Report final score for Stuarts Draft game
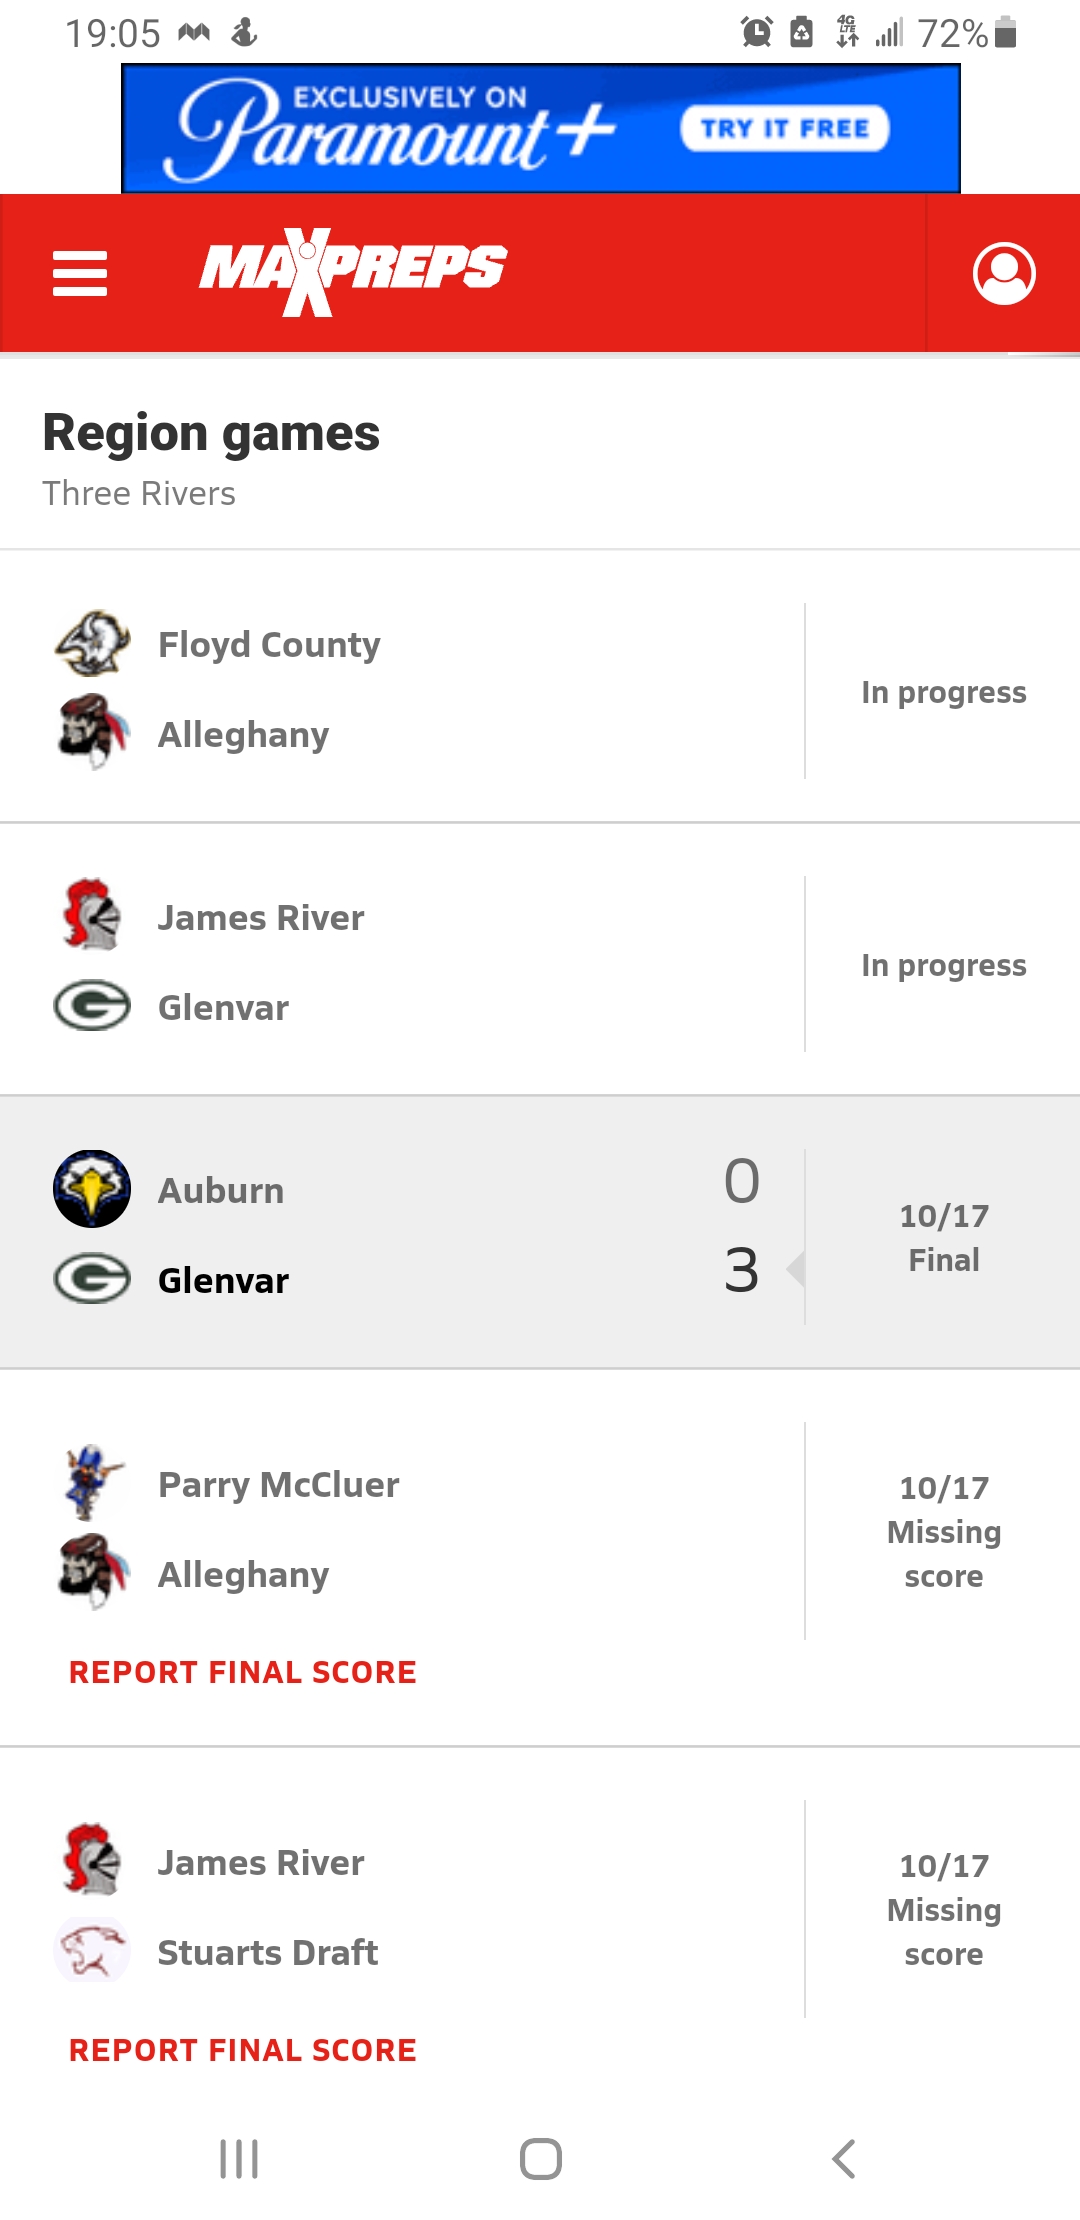 [242, 2050]
